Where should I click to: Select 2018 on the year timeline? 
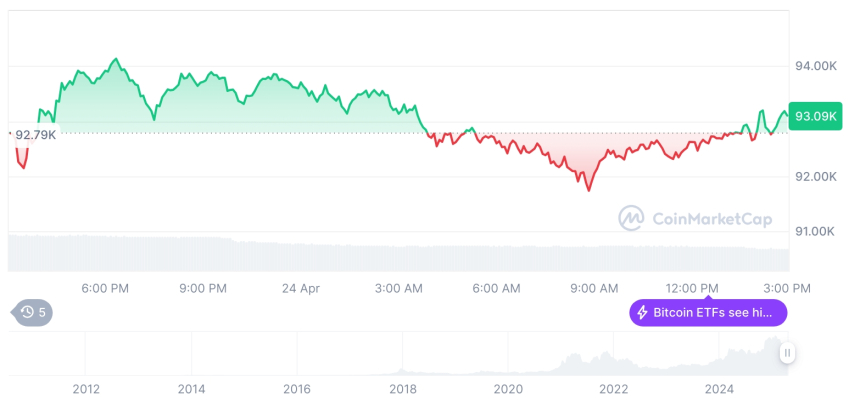(x=403, y=389)
